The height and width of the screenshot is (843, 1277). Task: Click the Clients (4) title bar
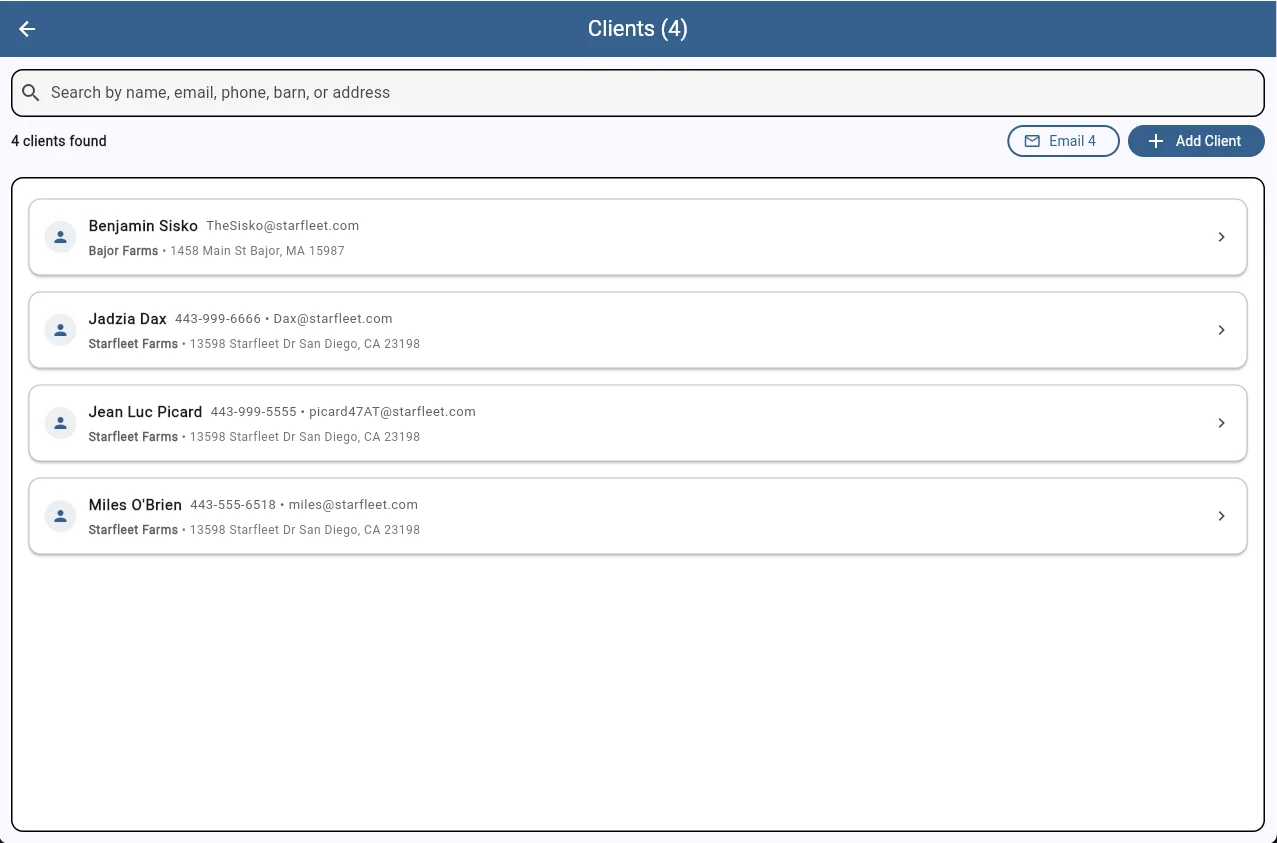tap(638, 28)
